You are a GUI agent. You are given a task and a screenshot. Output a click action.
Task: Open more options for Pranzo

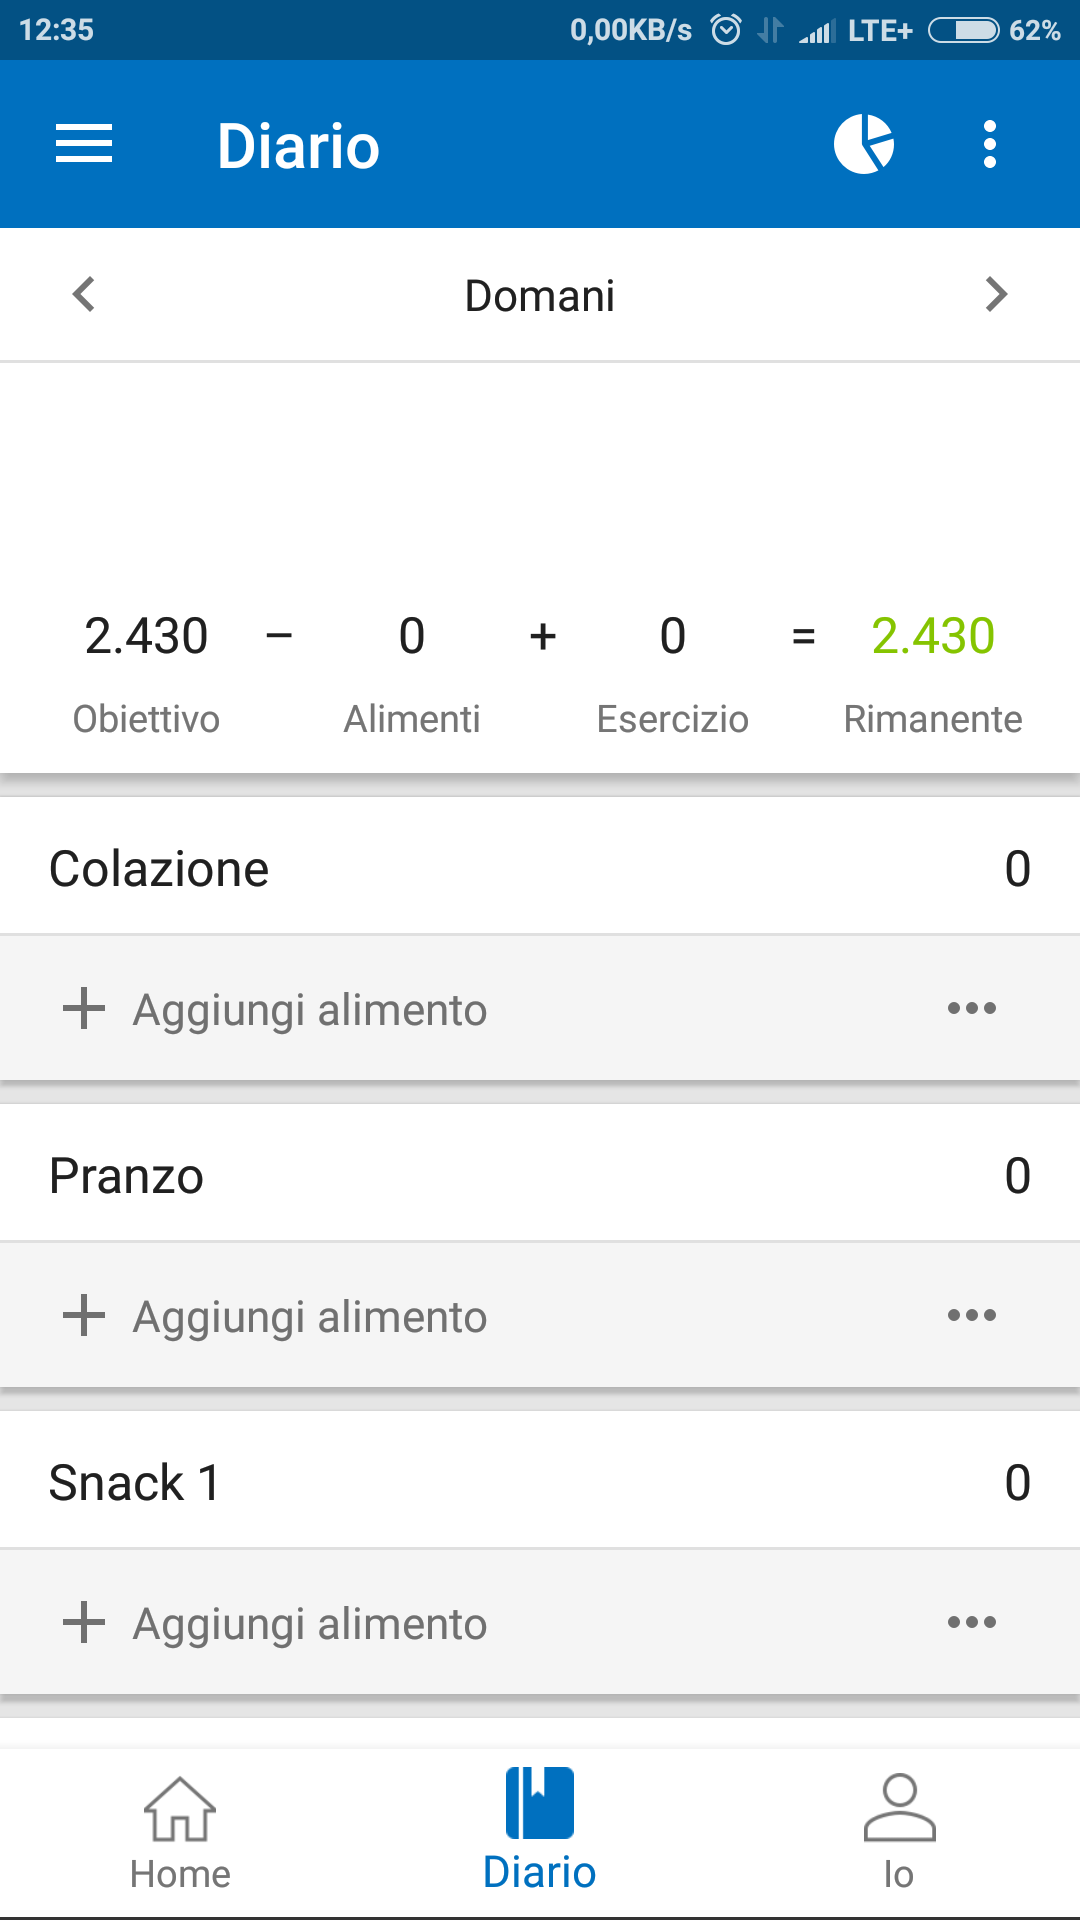(971, 1315)
